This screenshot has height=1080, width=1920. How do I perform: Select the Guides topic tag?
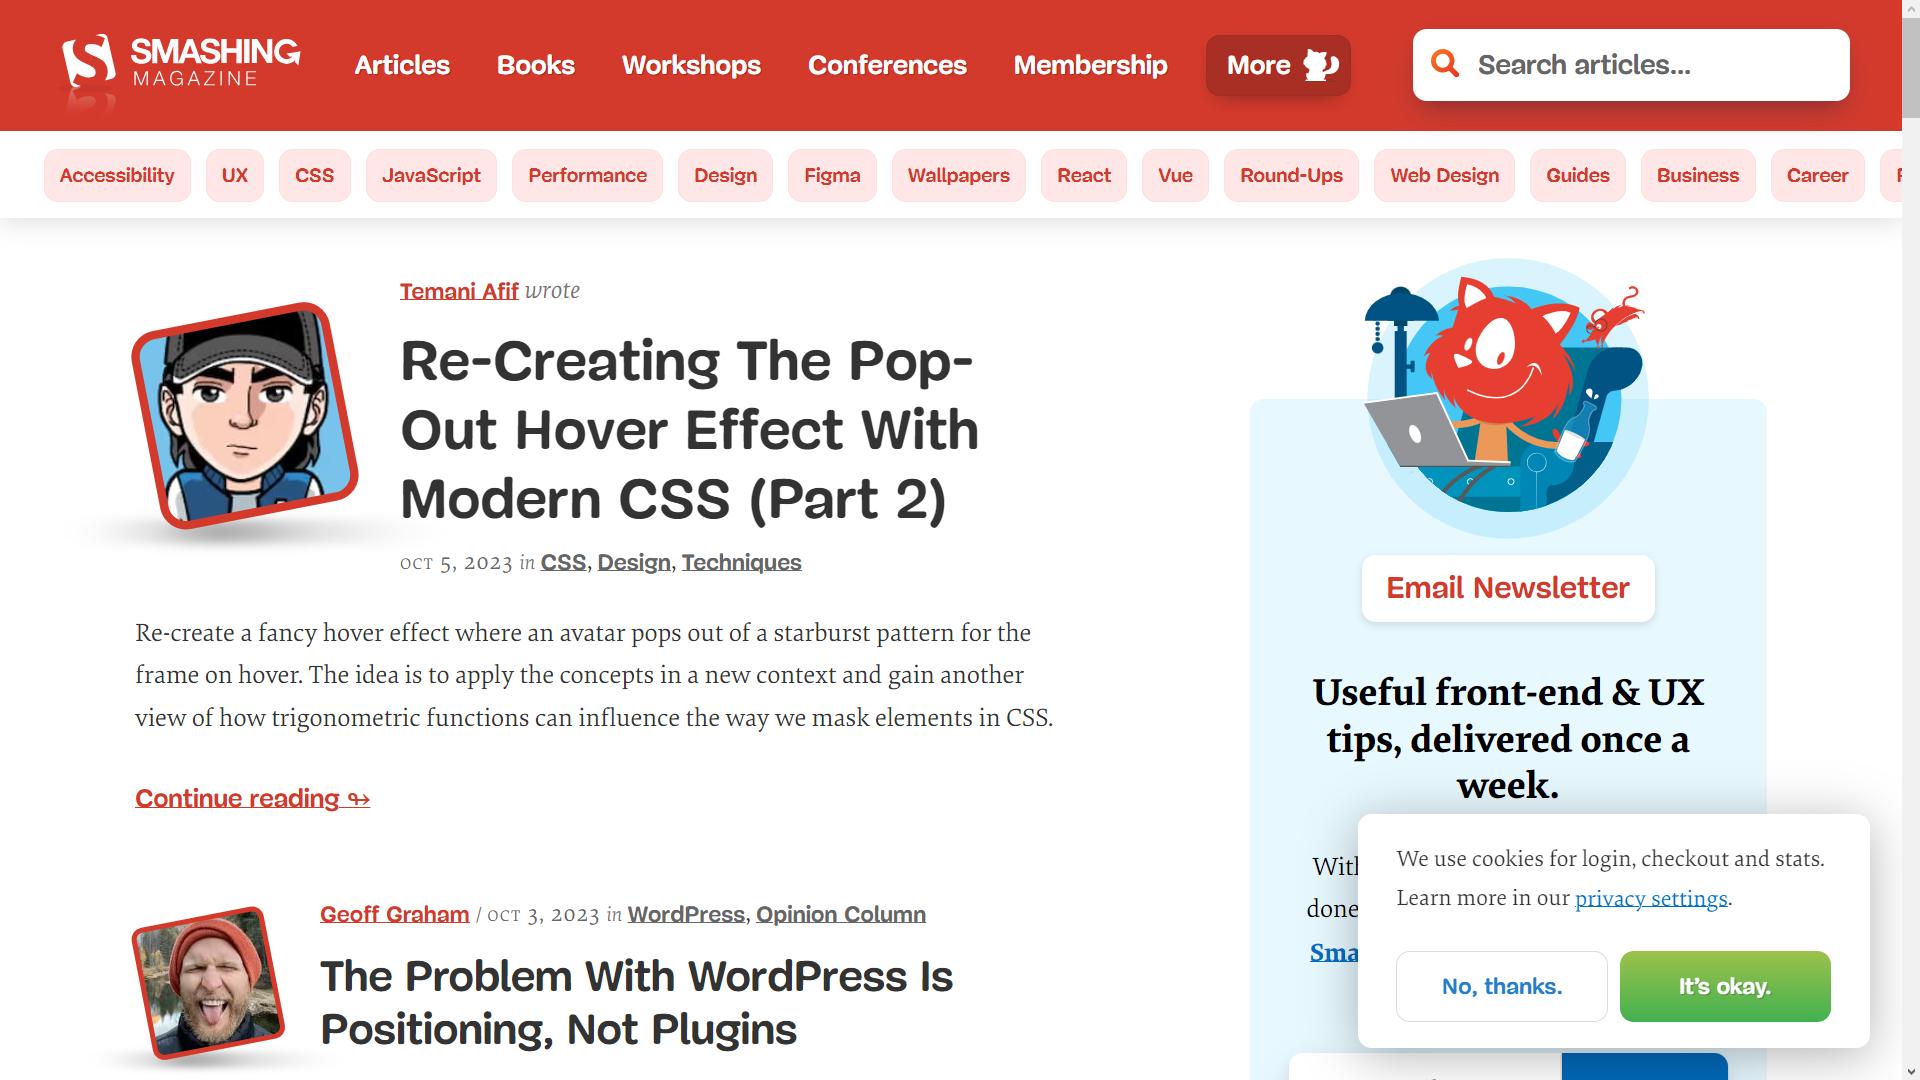[x=1578, y=175]
